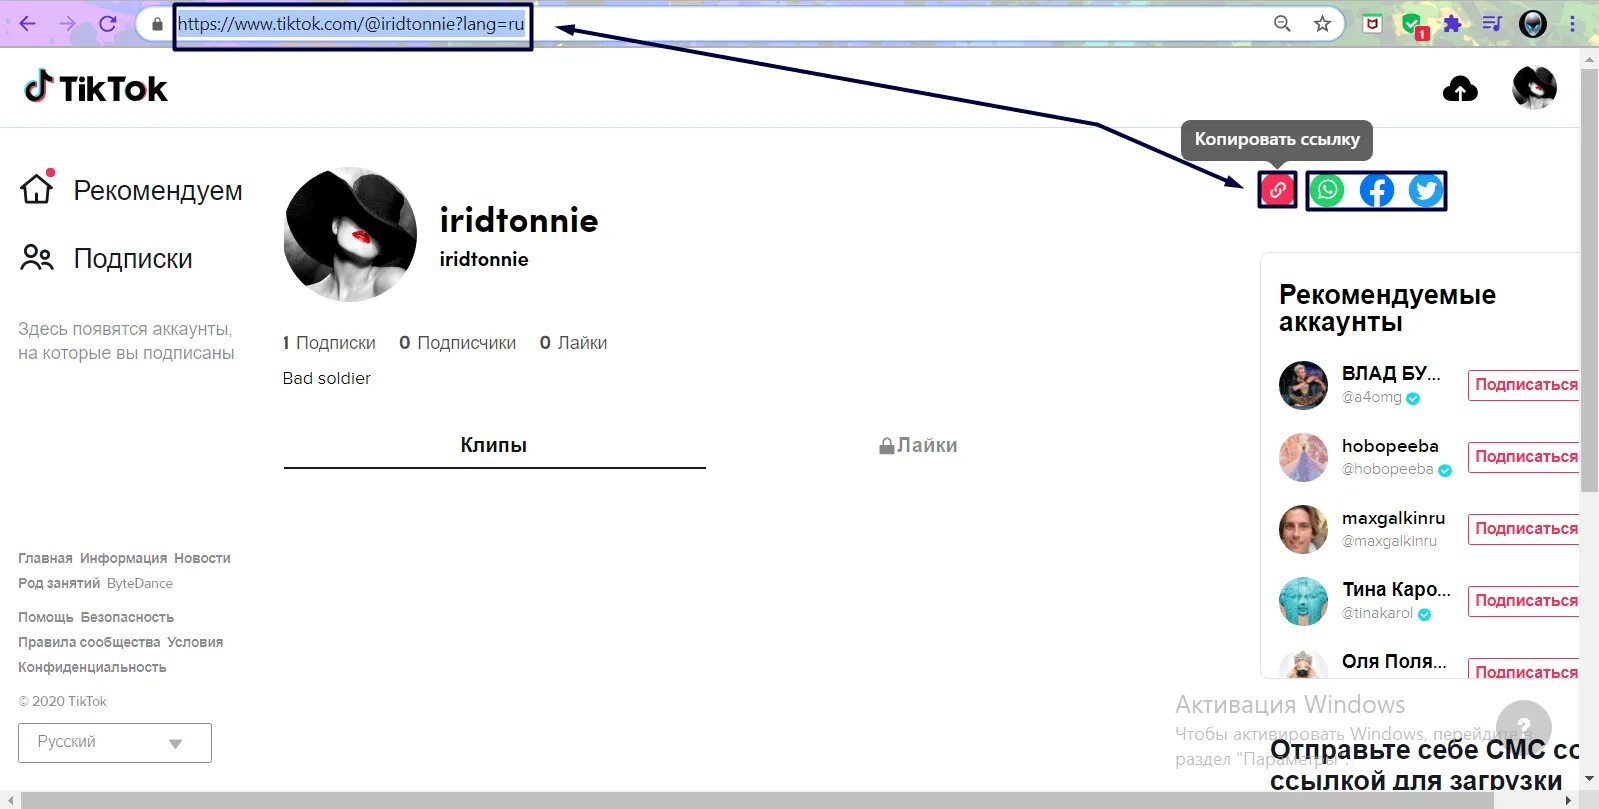Open the Безопасность footer link
The image size is (1599, 809).
pyautogui.click(x=127, y=617)
